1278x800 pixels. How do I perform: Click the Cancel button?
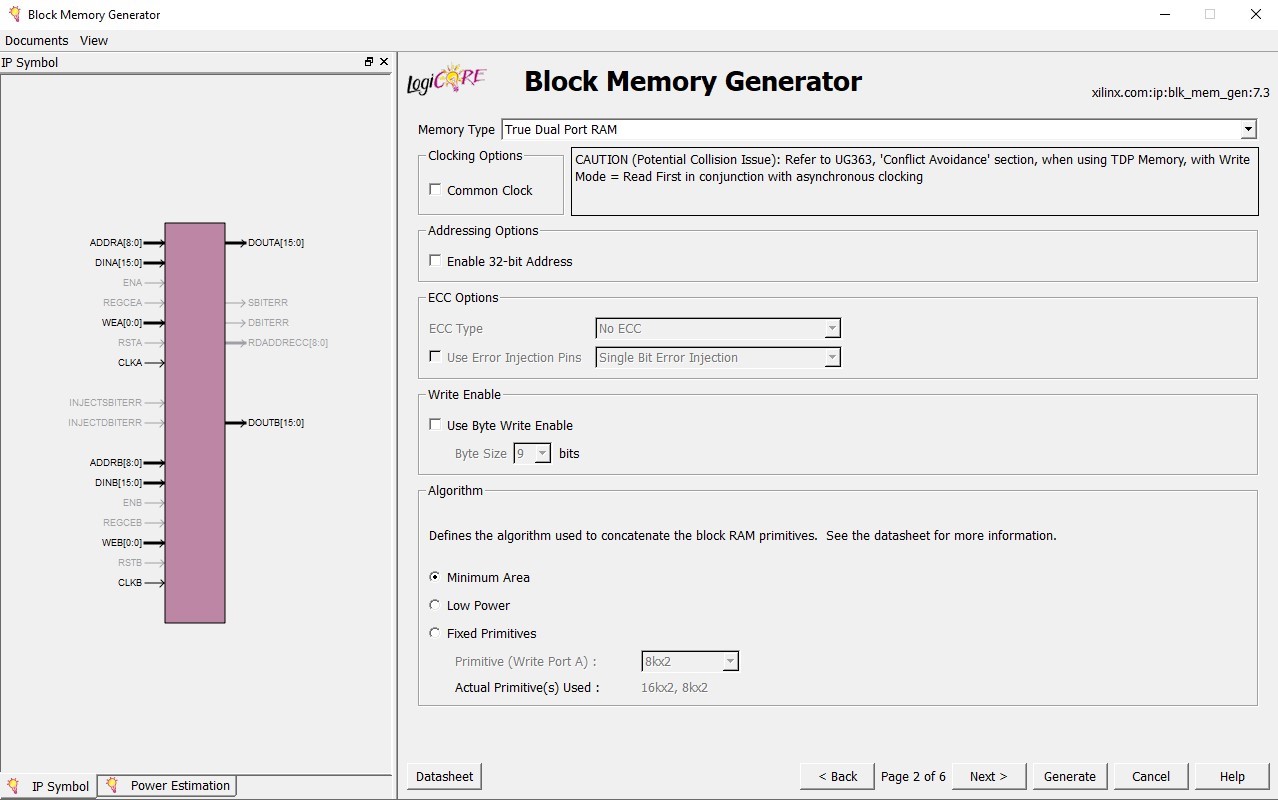coord(1151,776)
